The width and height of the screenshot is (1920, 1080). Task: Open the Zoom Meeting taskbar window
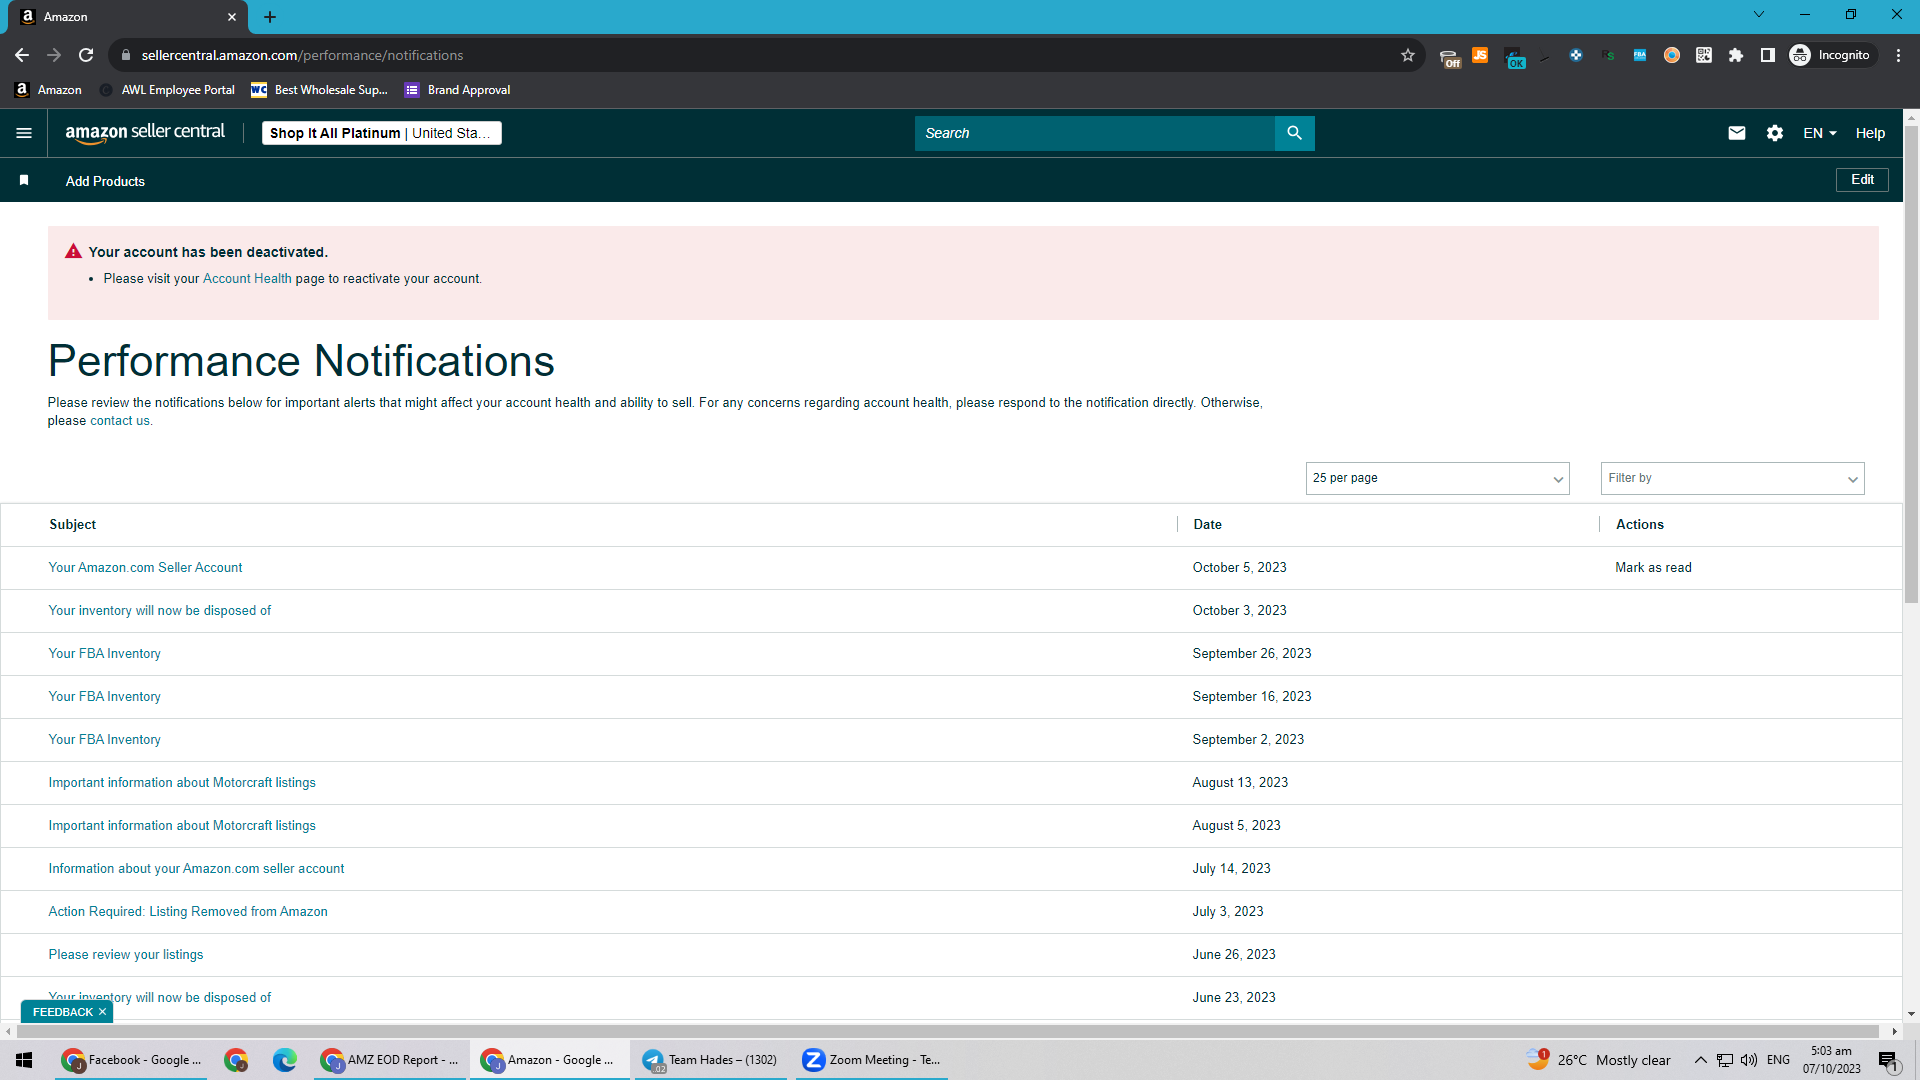click(x=873, y=1060)
